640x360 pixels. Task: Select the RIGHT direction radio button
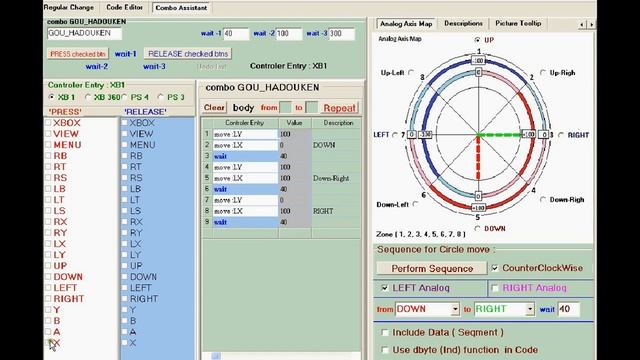coord(561,135)
